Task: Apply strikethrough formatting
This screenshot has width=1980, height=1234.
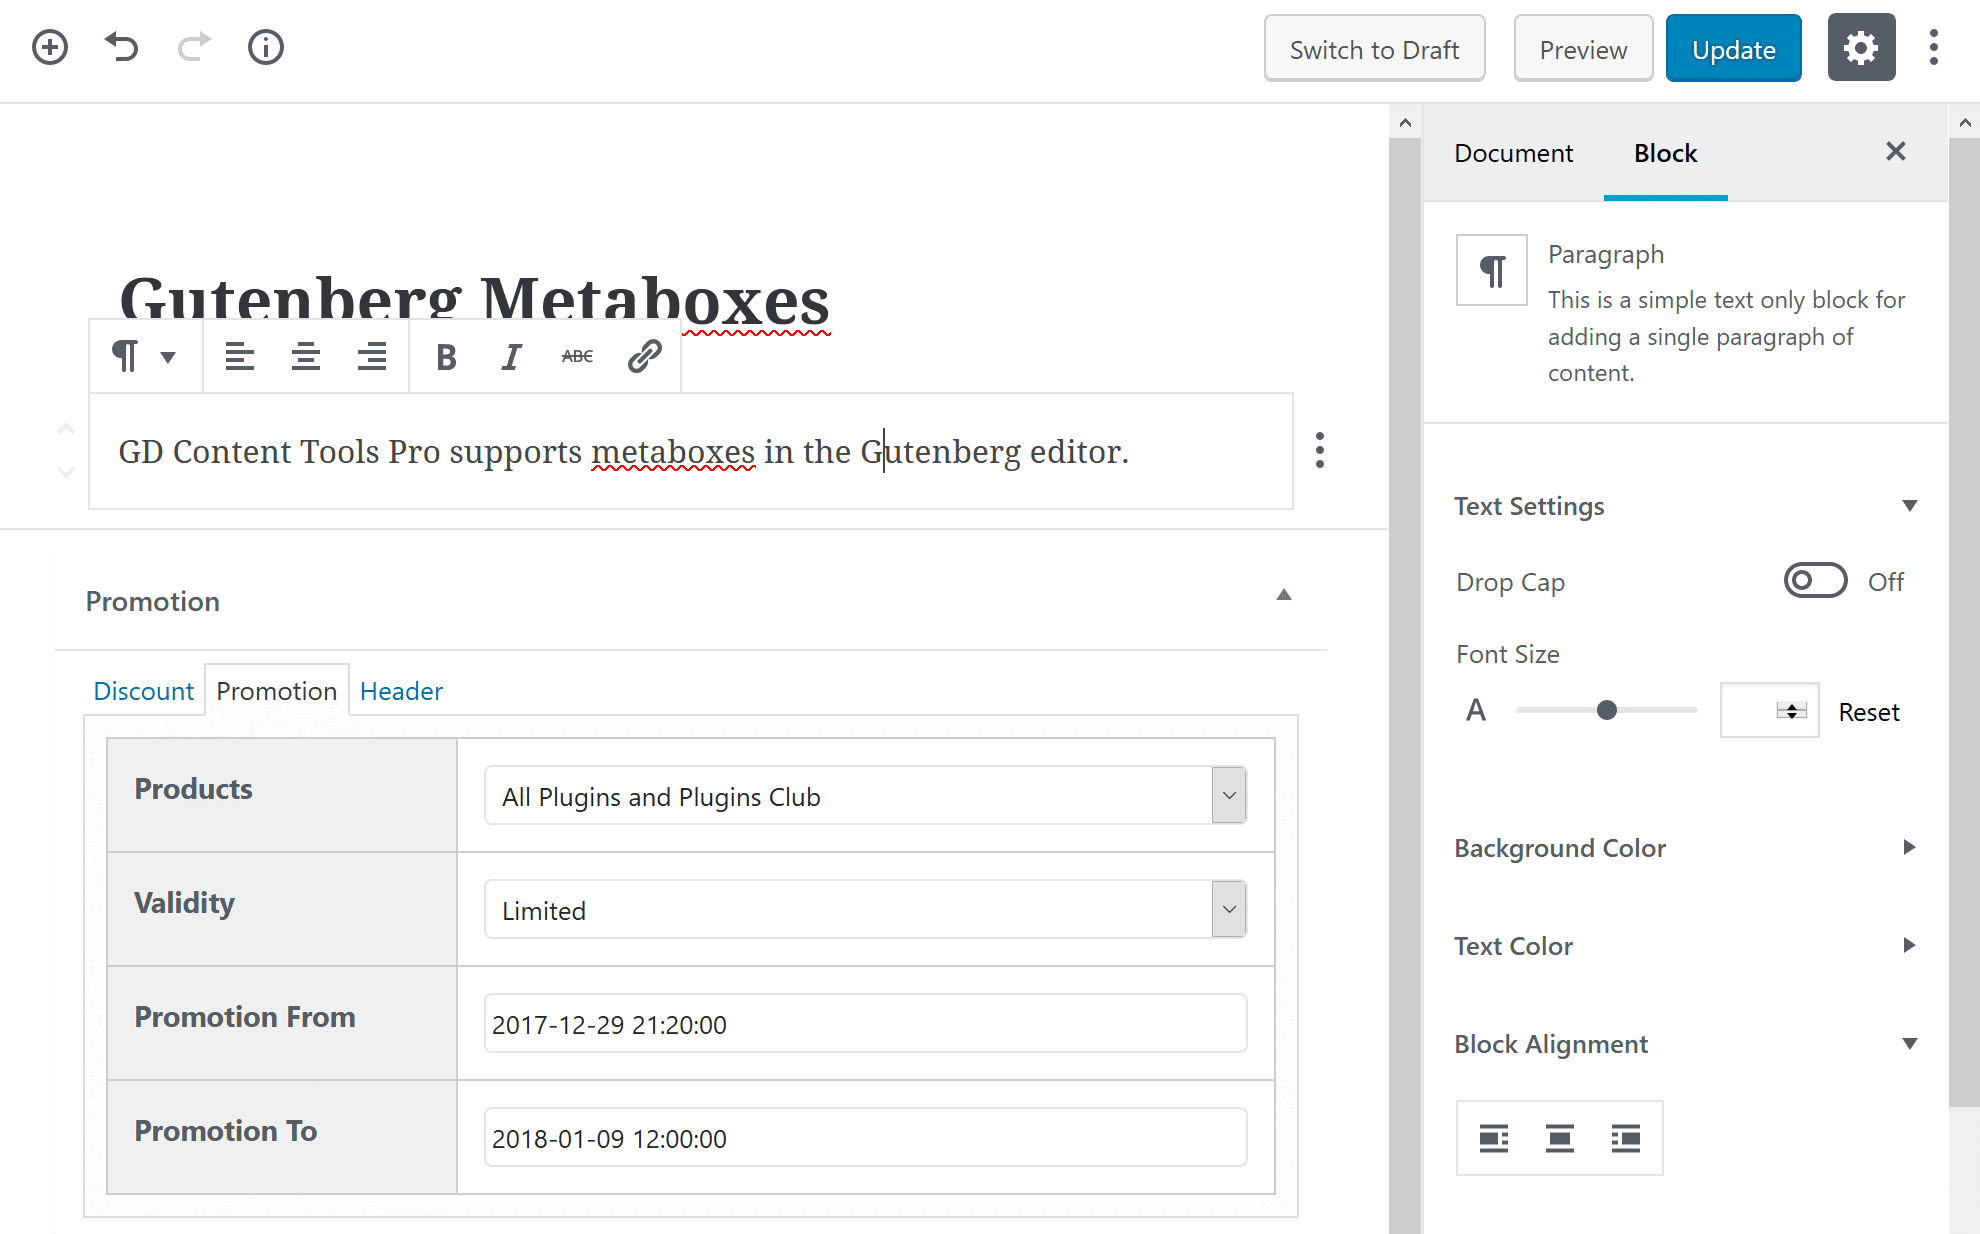Action: click(577, 357)
